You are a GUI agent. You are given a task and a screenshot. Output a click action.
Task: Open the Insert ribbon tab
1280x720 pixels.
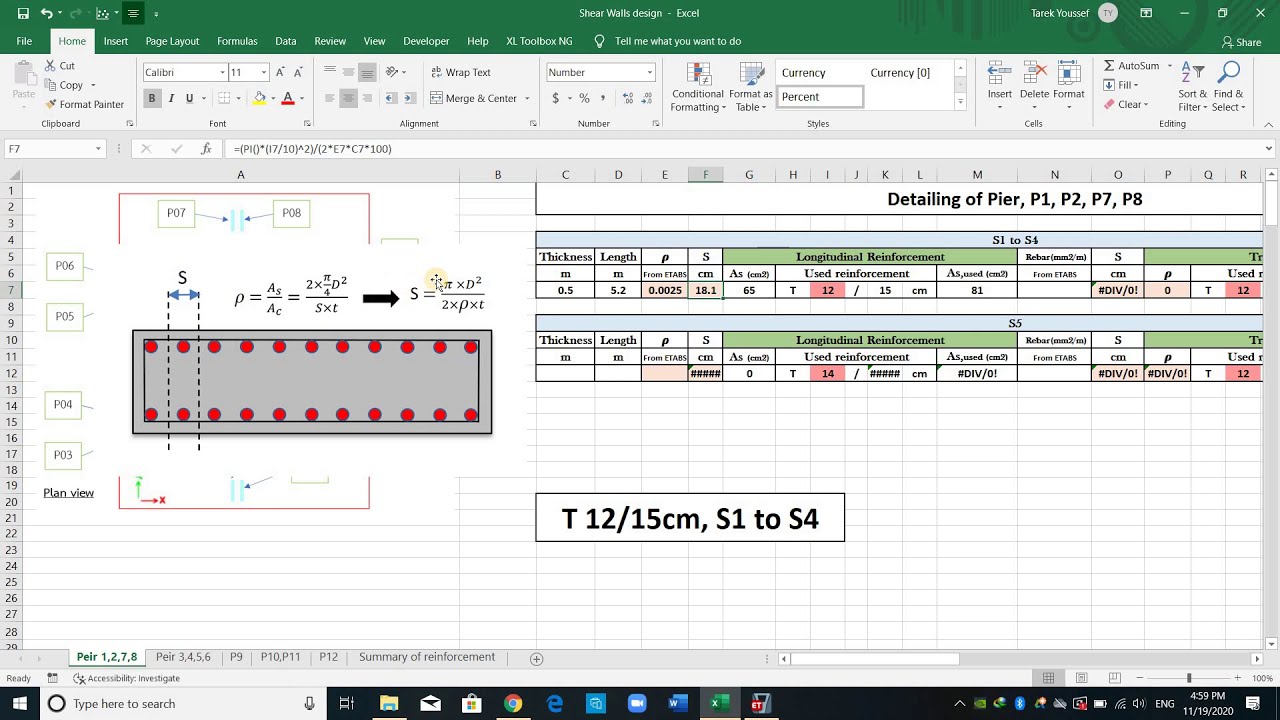(115, 41)
